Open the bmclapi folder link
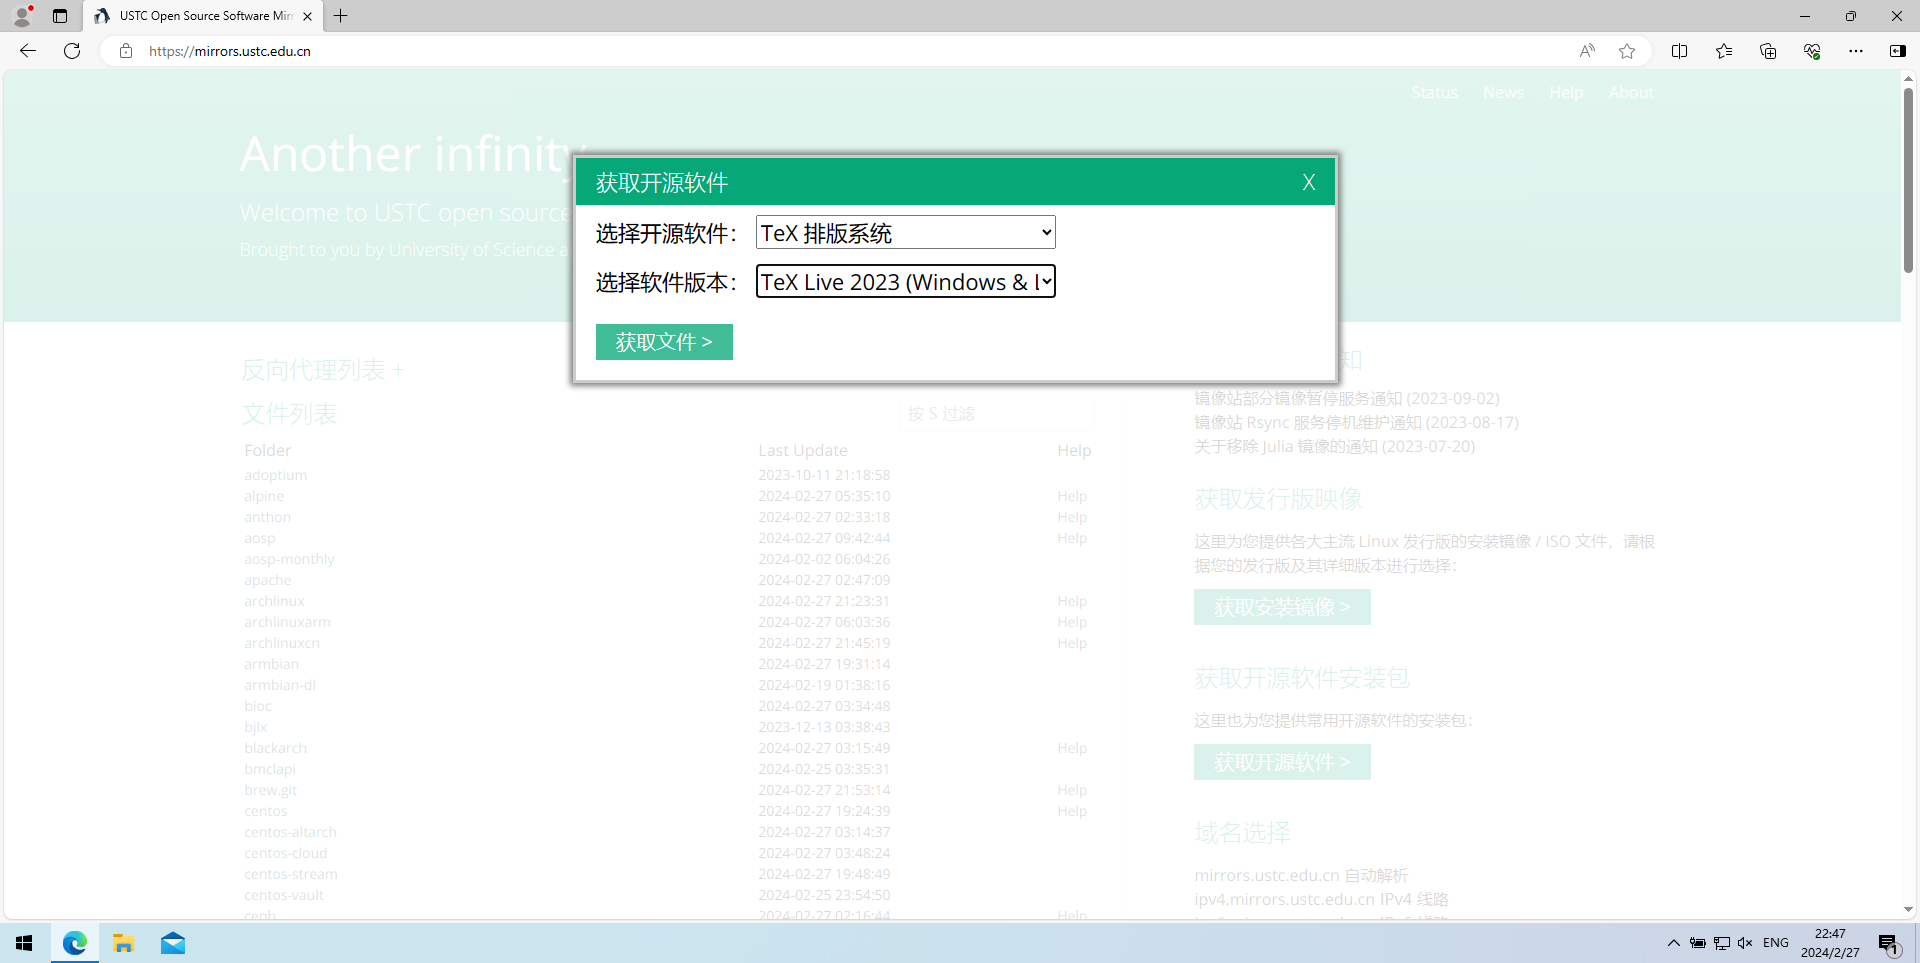This screenshot has width=1920, height=963. 269,769
